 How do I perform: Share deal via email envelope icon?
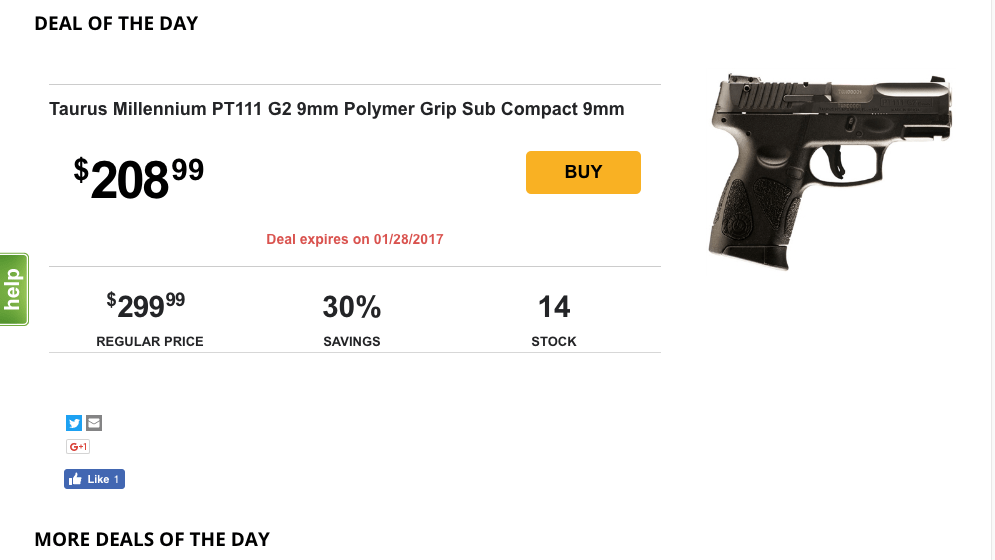tap(94, 423)
